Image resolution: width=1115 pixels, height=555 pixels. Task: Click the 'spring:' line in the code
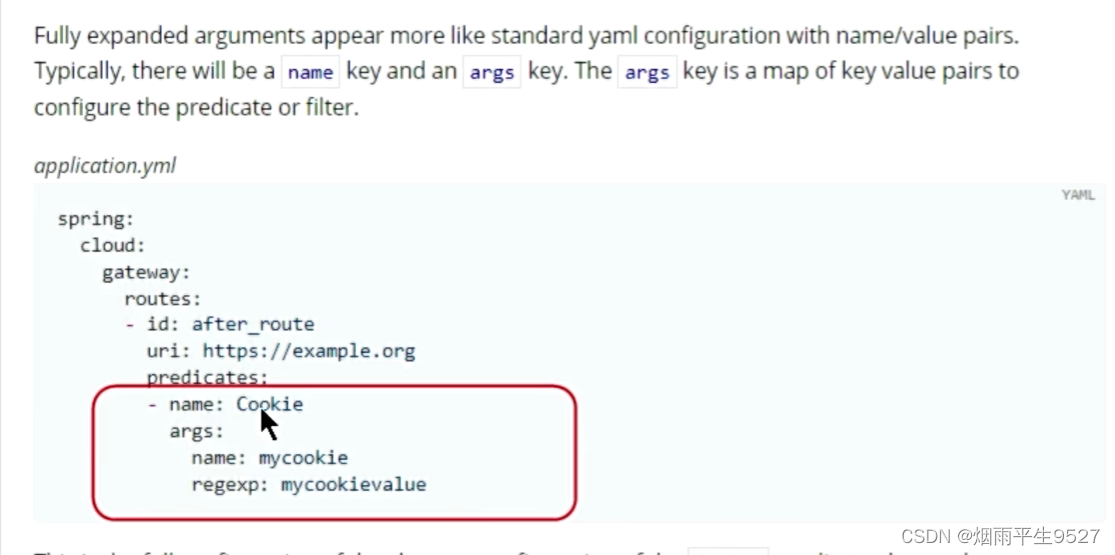(x=95, y=219)
